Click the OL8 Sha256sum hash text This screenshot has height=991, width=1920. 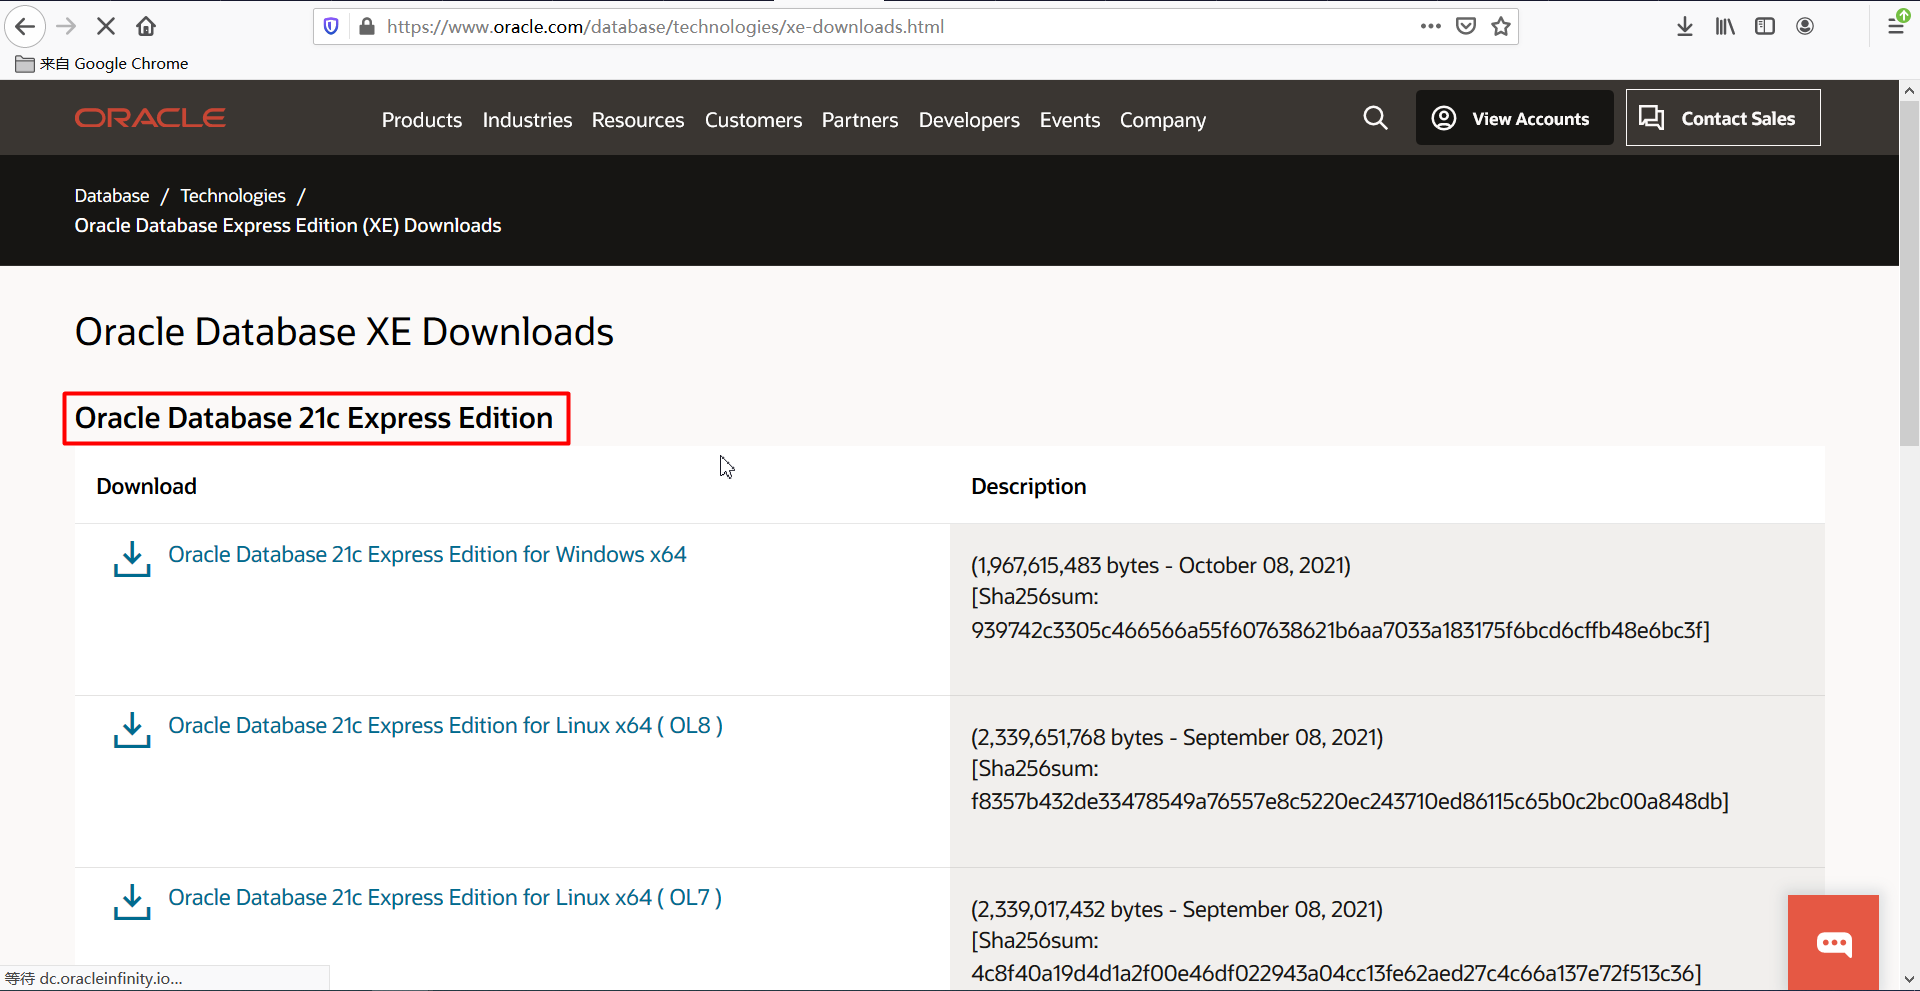(1349, 801)
